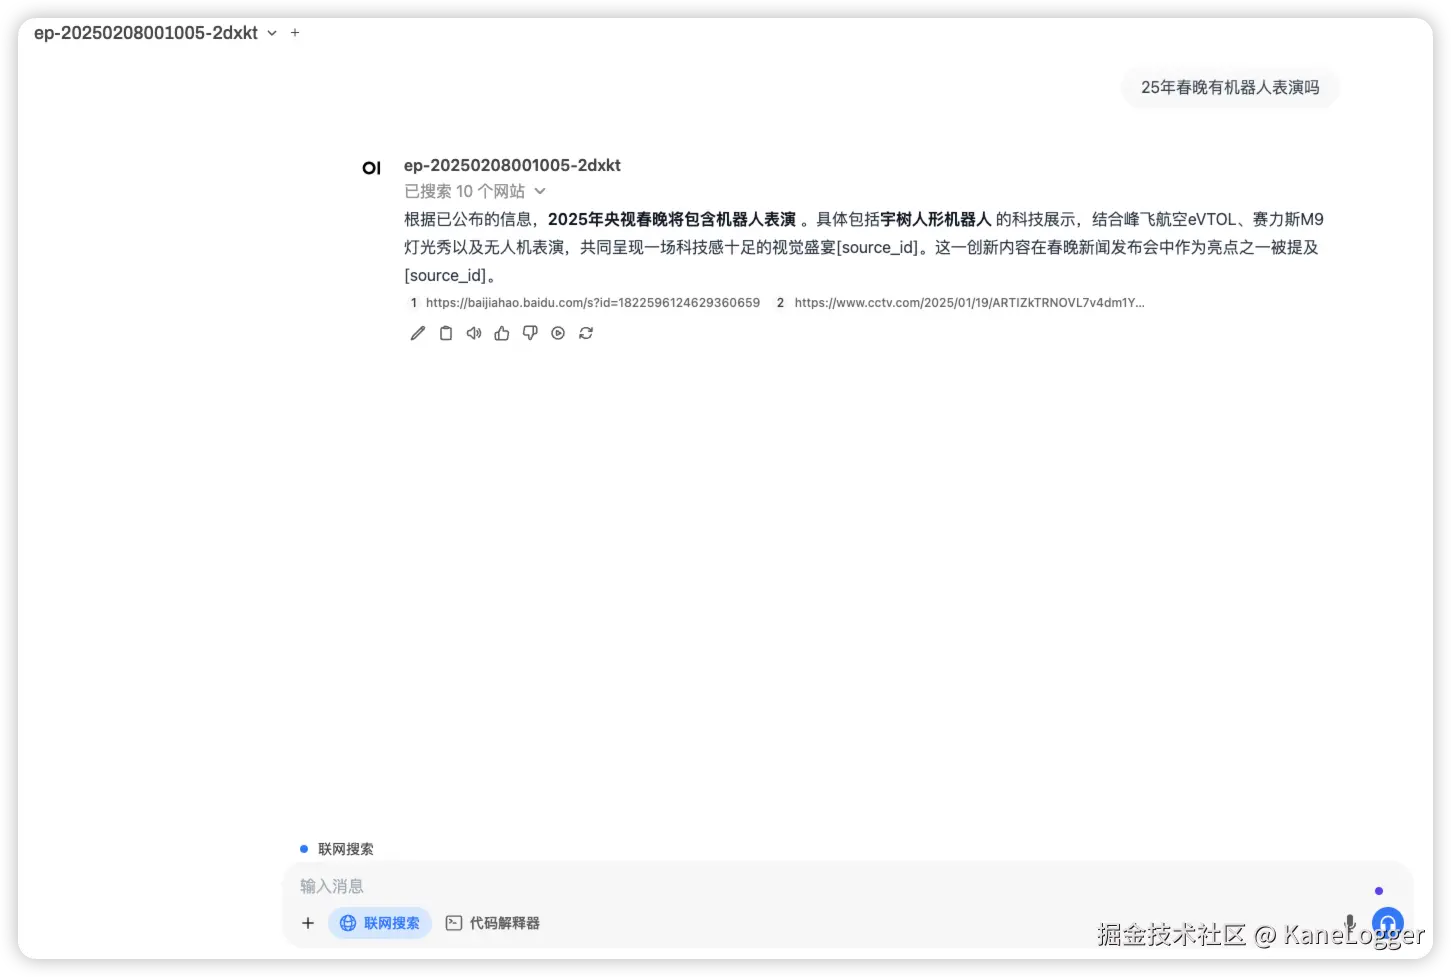The height and width of the screenshot is (977, 1451).
Task: Enable the 代码解释器 code interpreter
Action: click(x=493, y=922)
